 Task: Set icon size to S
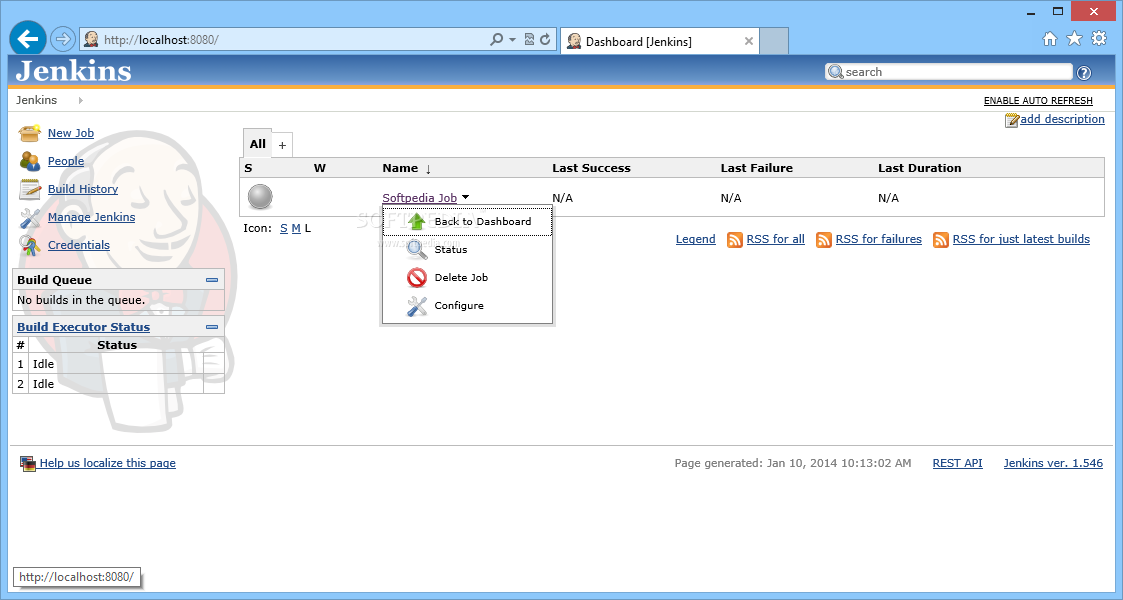click(x=284, y=228)
